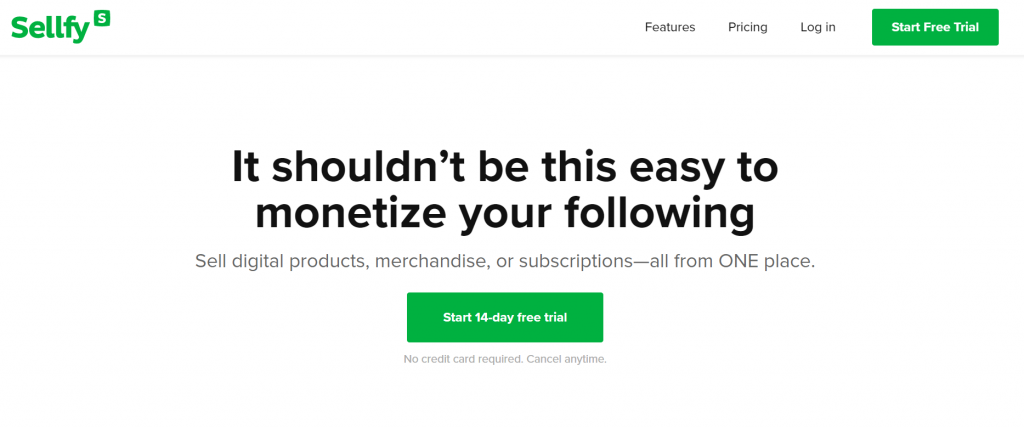The image size is (1024, 428).
Task: Click the word 'place.' ending the subheading
Action: pyautogui.click(x=791, y=263)
